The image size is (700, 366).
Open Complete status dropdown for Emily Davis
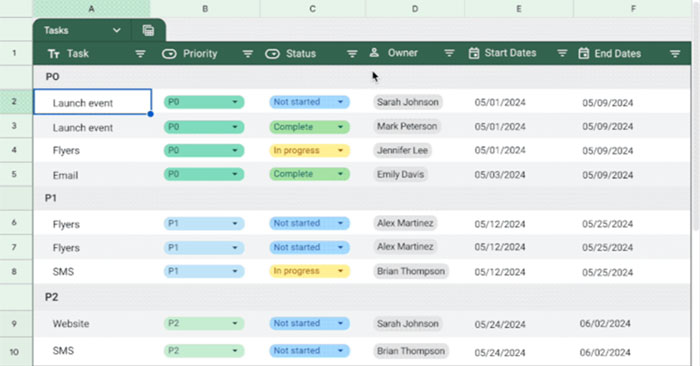pos(309,174)
